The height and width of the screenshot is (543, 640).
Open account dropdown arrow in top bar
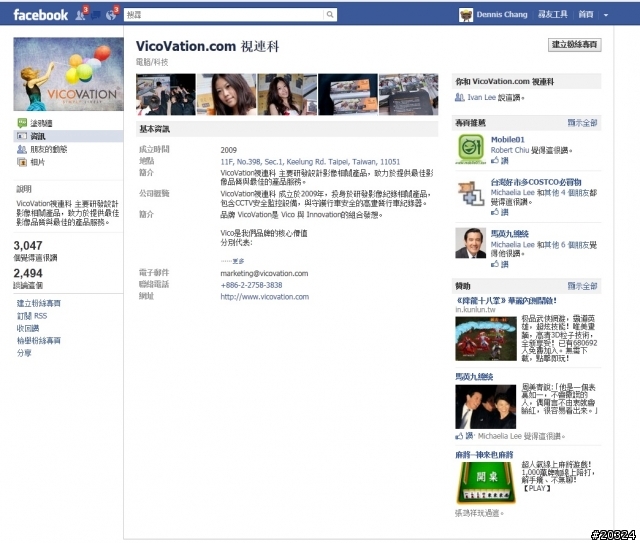[x=606, y=15]
